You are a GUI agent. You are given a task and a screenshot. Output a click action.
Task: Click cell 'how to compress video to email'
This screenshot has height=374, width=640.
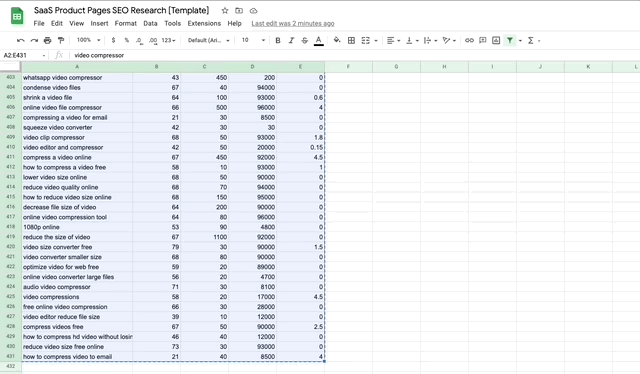click(x=77, y=356)
